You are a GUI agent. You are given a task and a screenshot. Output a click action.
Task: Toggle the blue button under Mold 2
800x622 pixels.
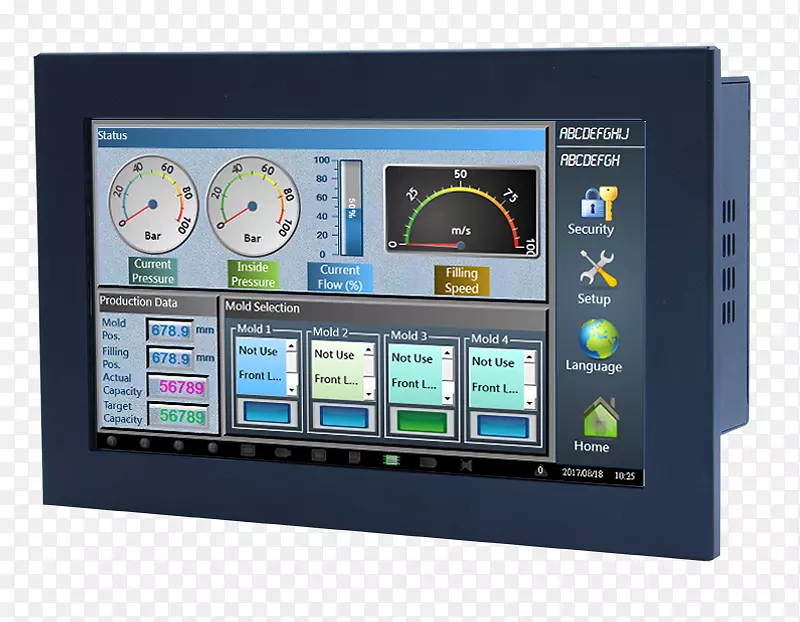(343, 417)
